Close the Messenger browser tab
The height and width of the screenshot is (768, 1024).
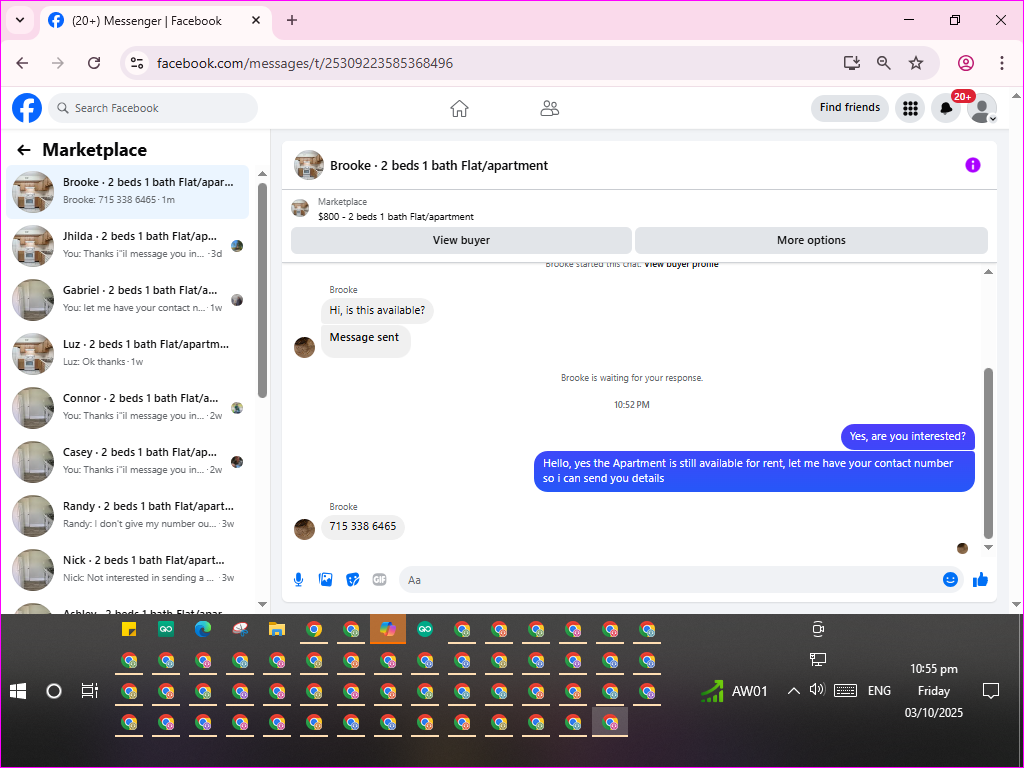[x=256, y=20]
